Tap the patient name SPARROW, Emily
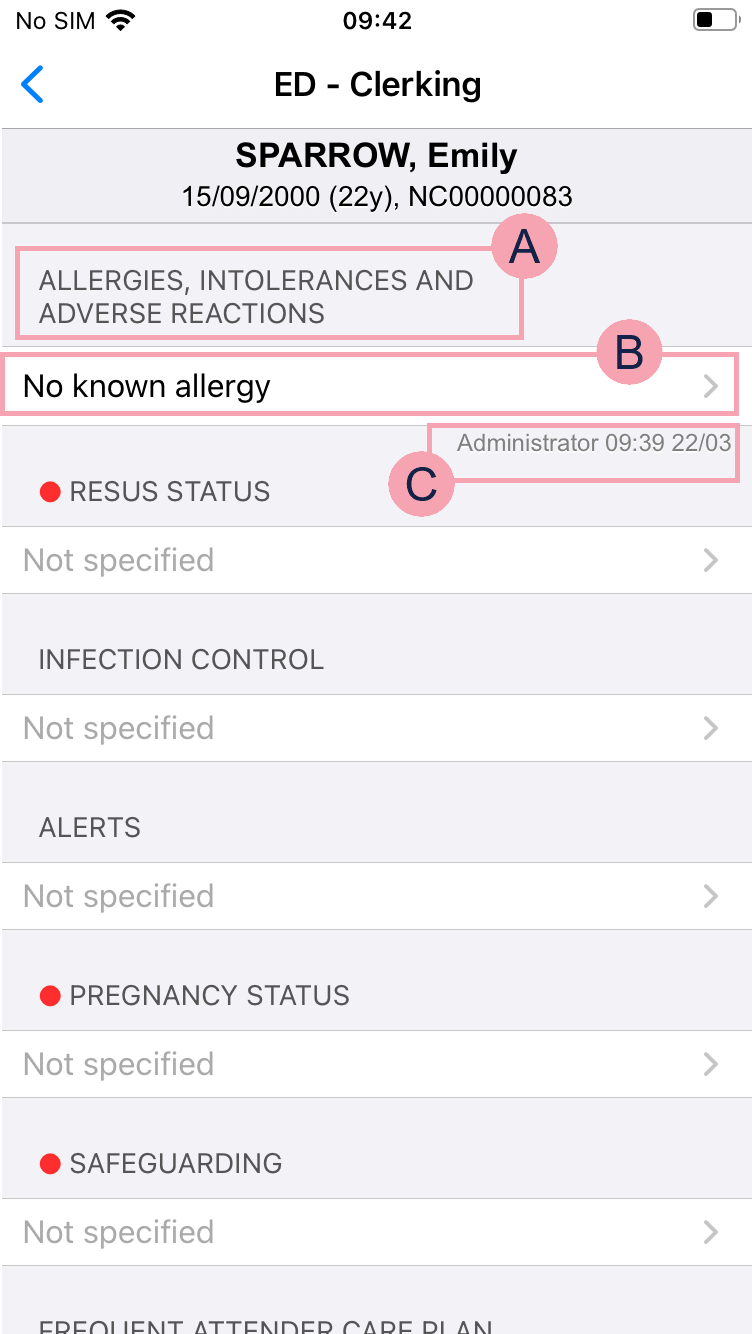This screenshot has width=752, height=1334. click(376, 156)
